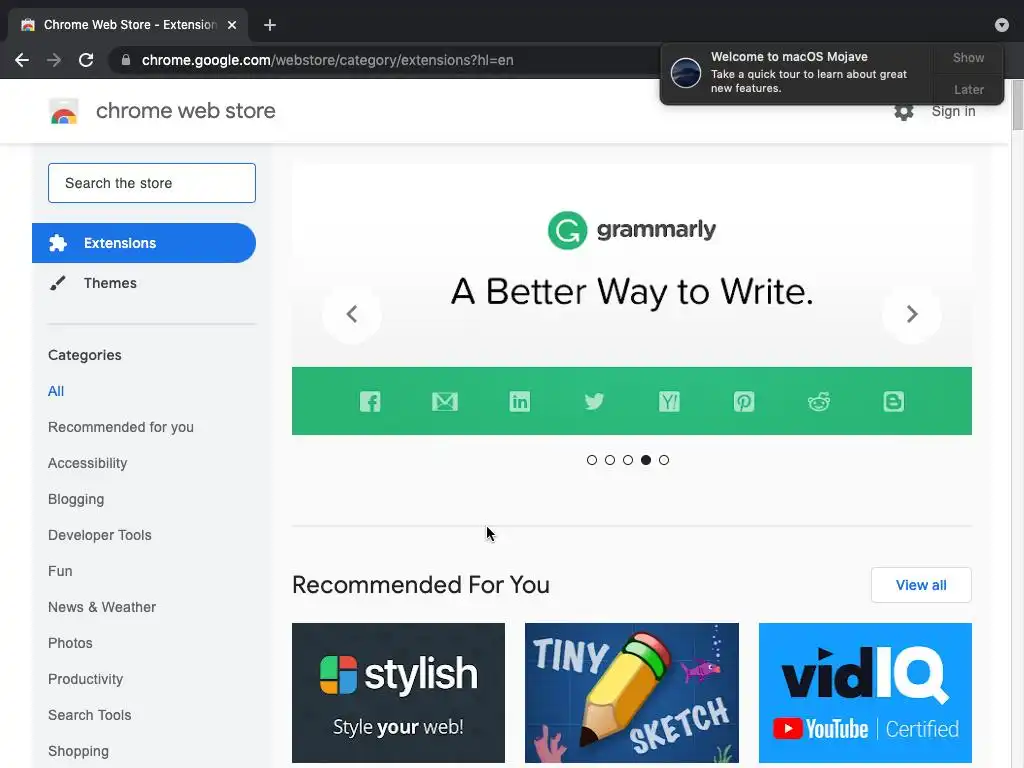Open the Developer Tools category

tap(100, 535)
